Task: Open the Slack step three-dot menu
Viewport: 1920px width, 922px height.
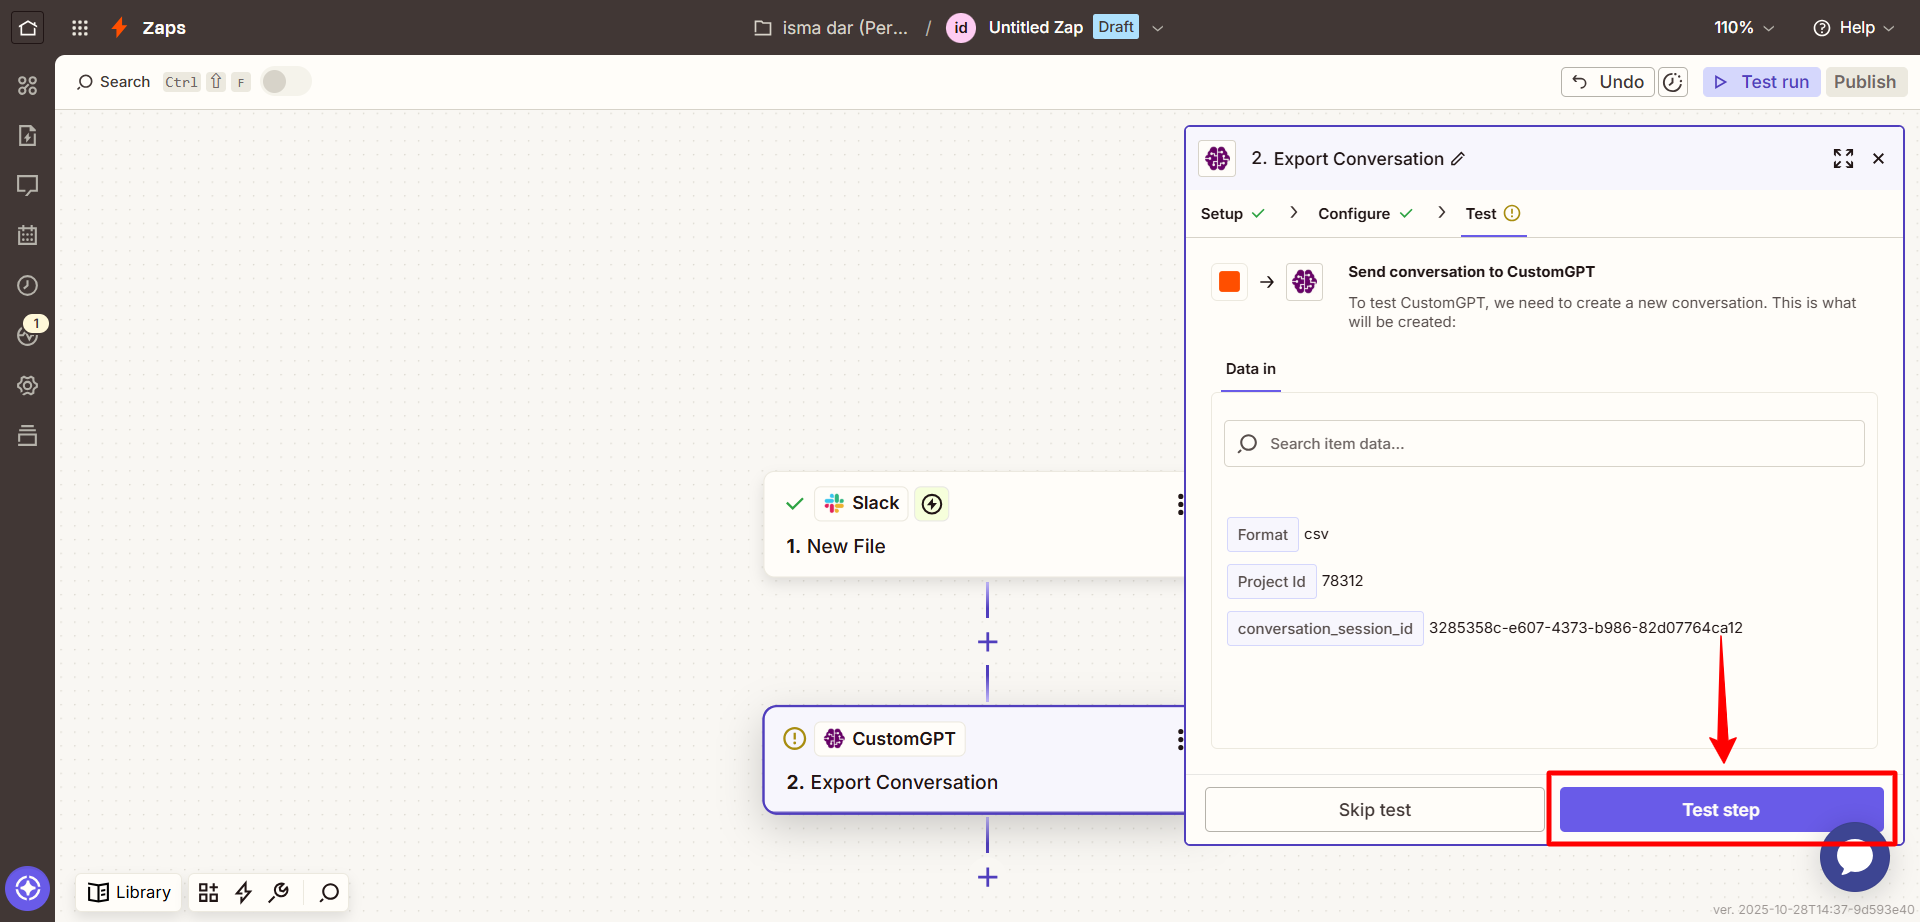Action: [x=1180, y=504]
